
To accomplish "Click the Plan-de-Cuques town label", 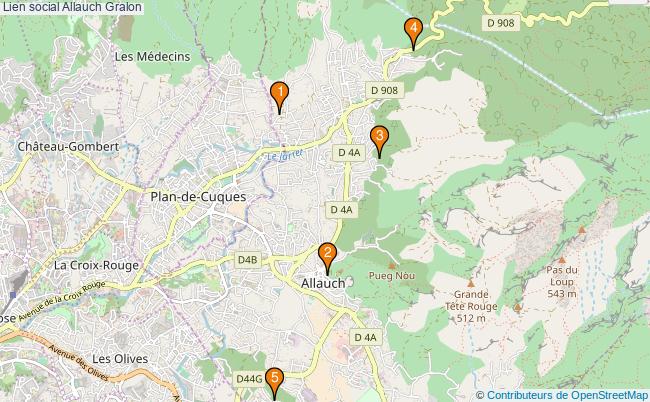I will tap(198, 197).
